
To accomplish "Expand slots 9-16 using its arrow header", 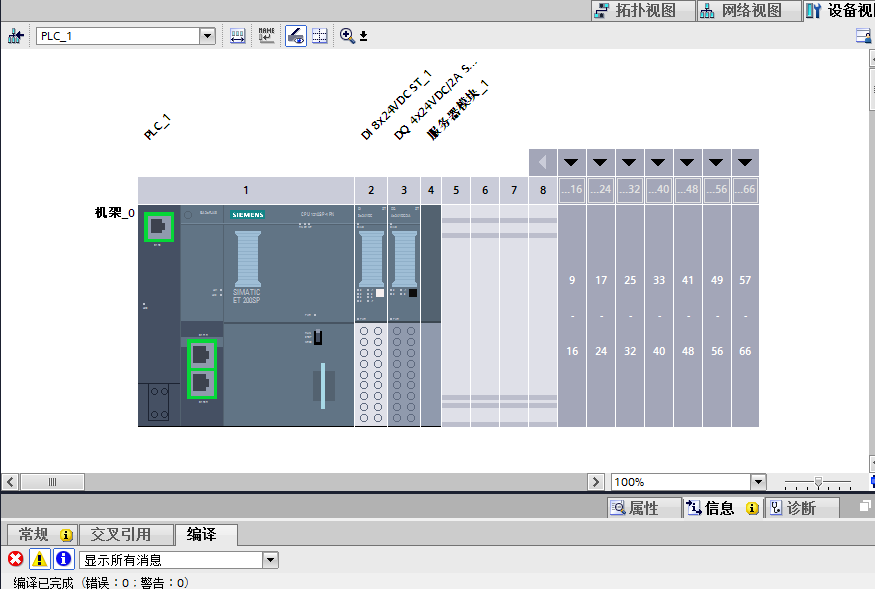I will click(572, 162).
